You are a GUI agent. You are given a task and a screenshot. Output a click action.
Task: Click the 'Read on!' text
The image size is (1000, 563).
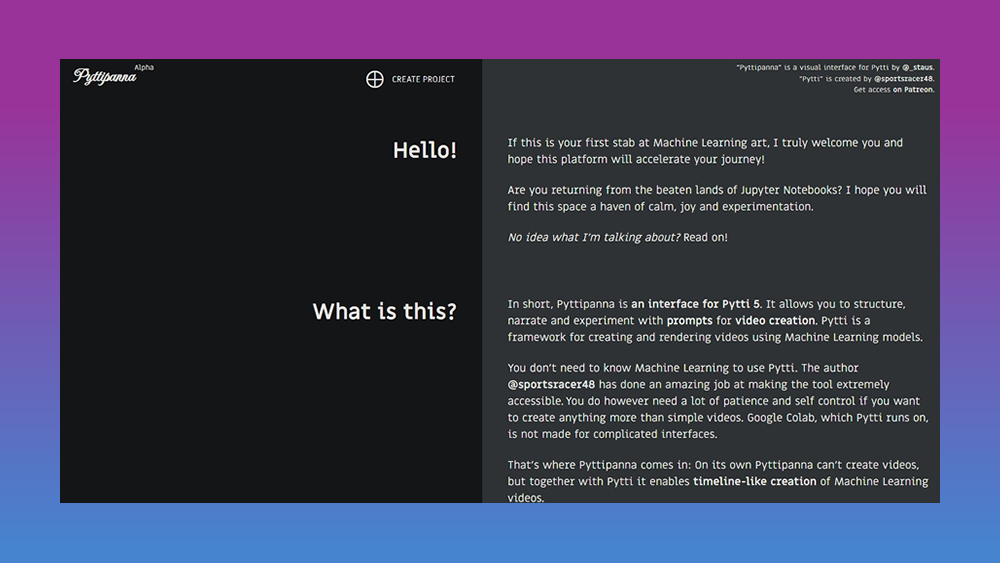(705, 237)
